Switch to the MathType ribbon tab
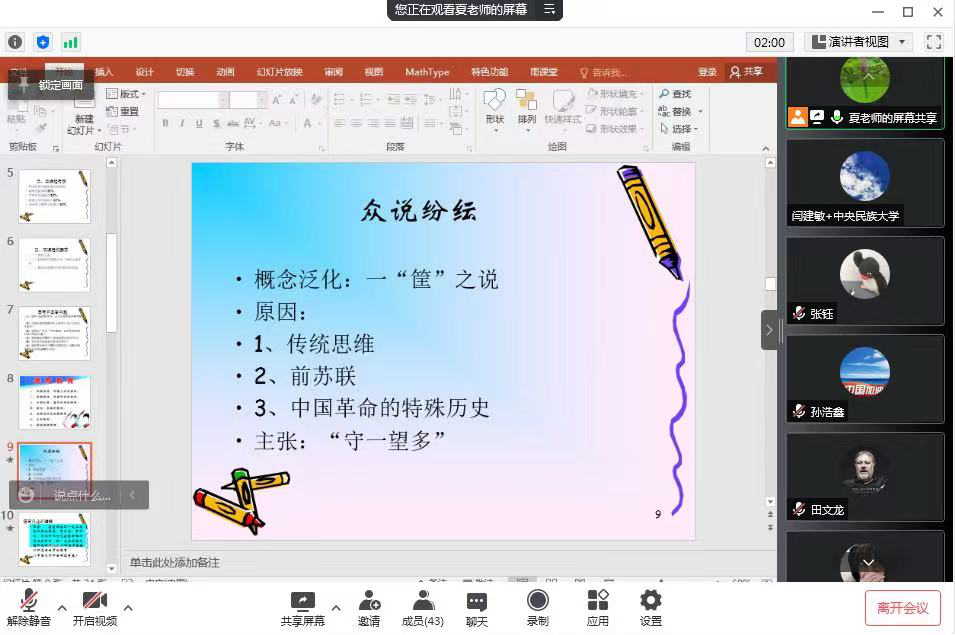Viewport: 955px width, 635px height. 427,72
